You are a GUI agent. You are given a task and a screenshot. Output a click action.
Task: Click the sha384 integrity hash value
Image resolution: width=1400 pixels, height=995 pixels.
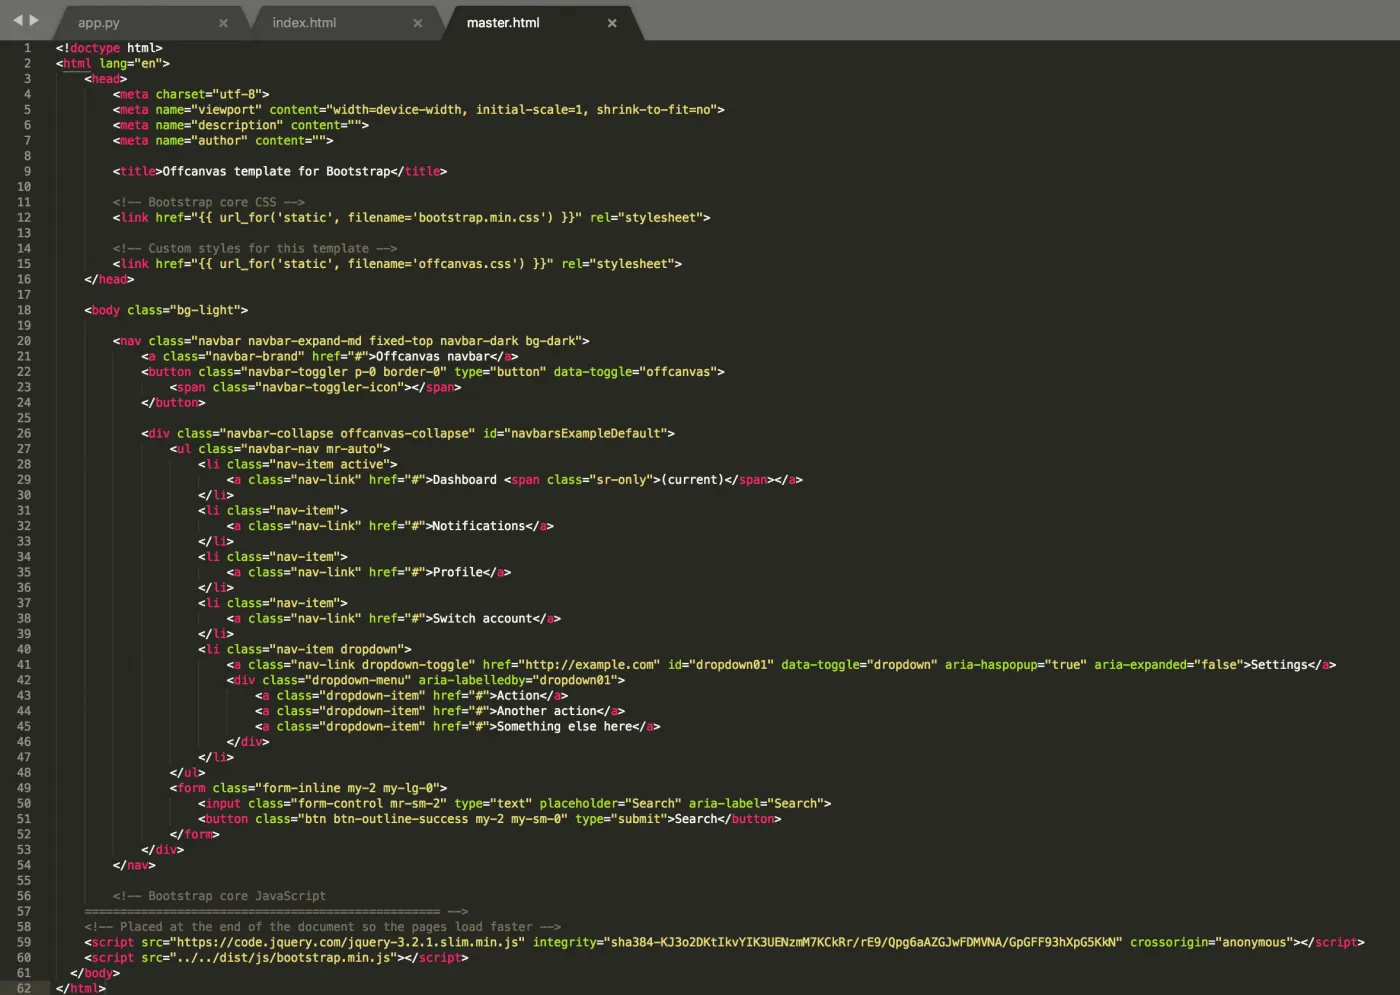pyautogui.click(x=865, y=942)
